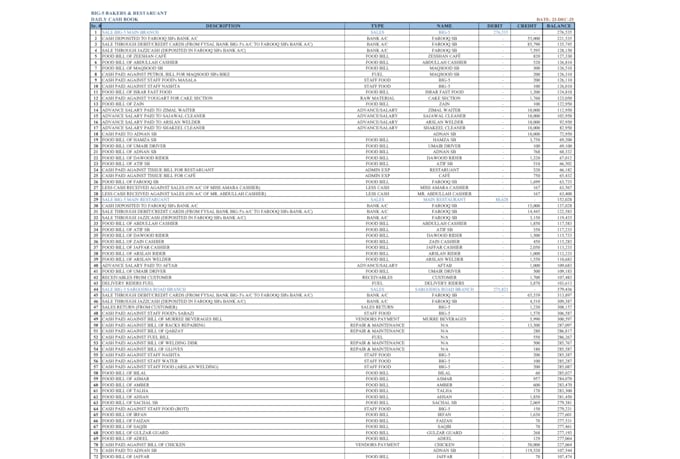This screenshot has width=680, height=459.
Task: Select description 'SALES RETURN (FROM CUSTOMER)'
Action: pos(139,307)
